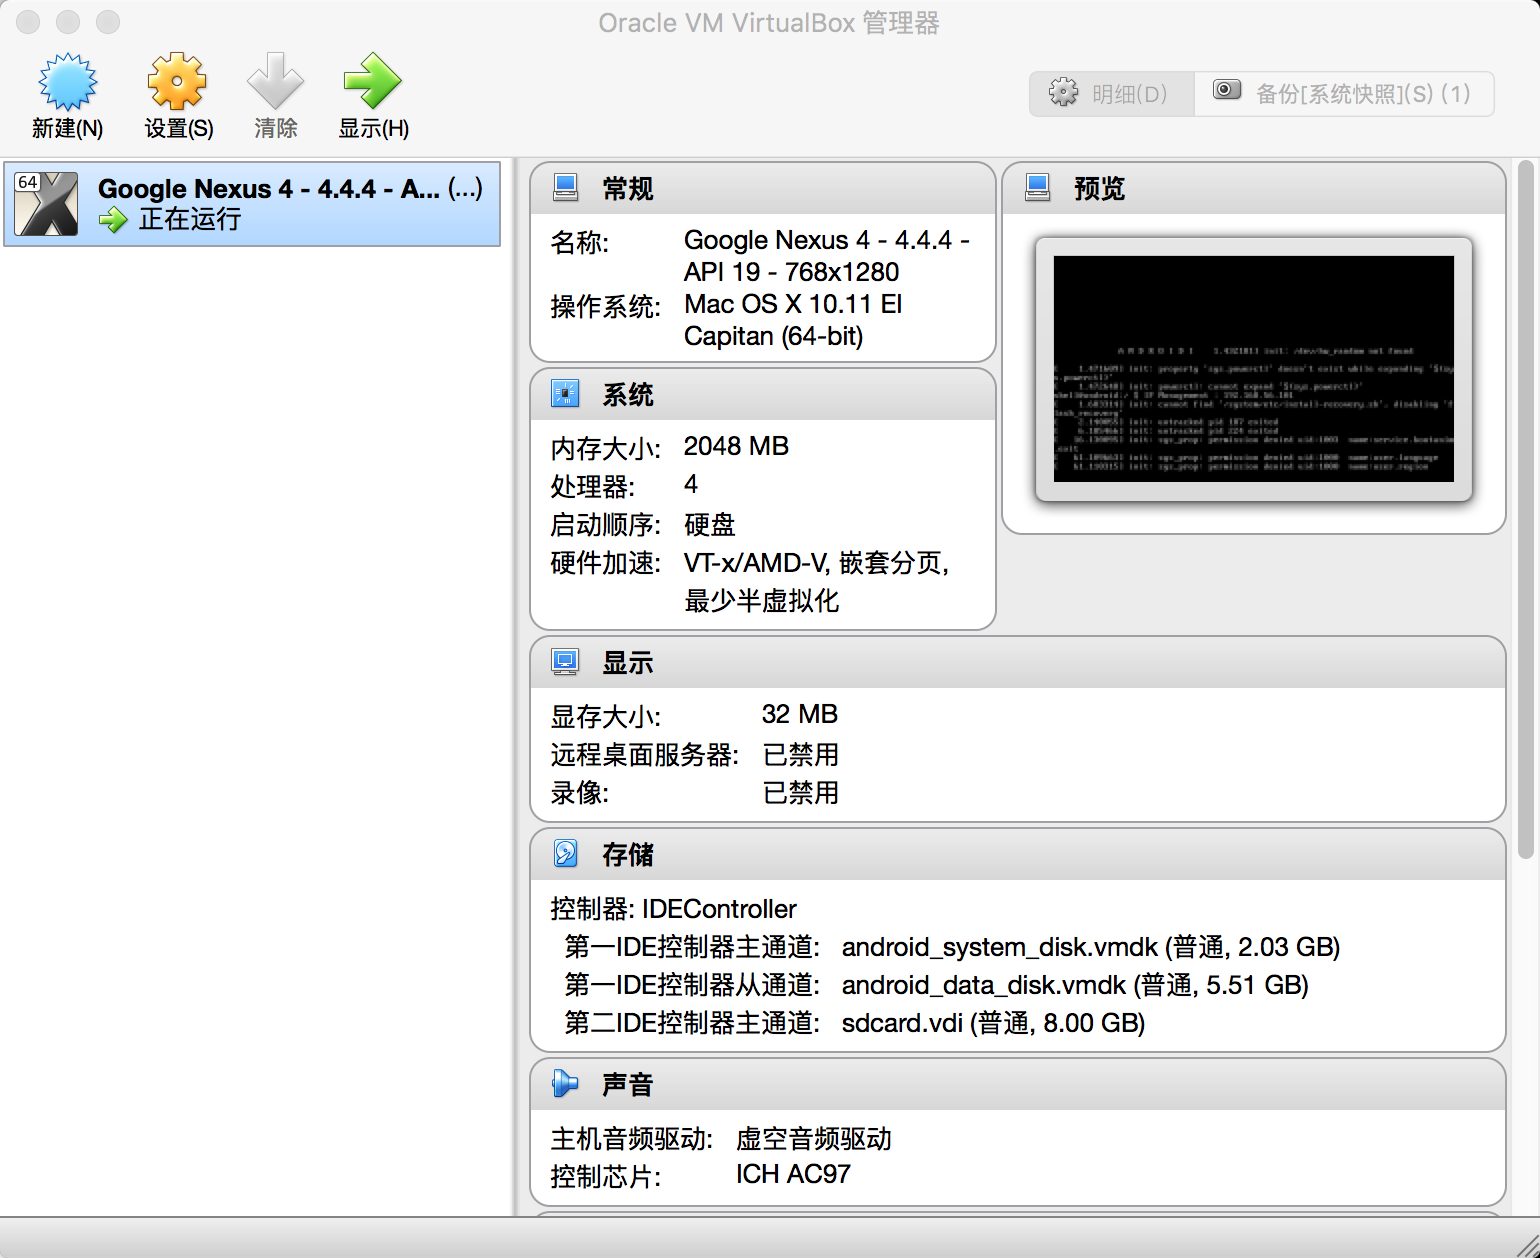Click the video memory value 32 MB
Screen dimensions: 1540x1258
tap(800, 714)
